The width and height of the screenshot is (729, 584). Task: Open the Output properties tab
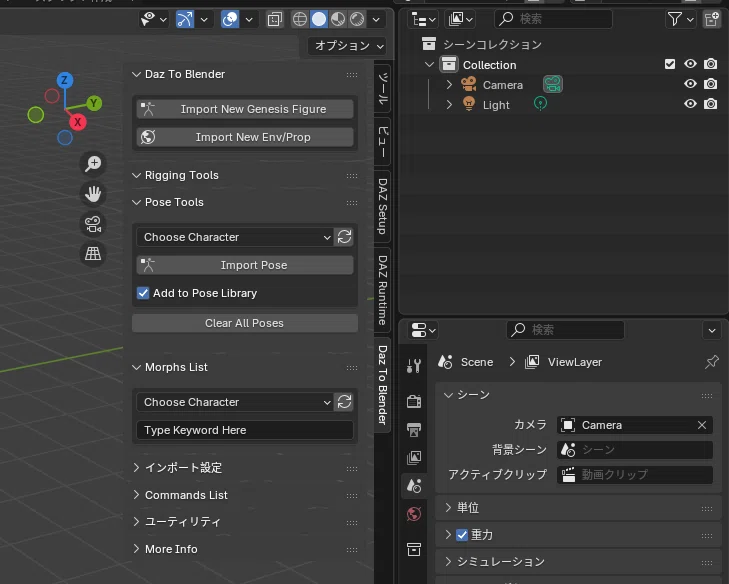point(414,429)
